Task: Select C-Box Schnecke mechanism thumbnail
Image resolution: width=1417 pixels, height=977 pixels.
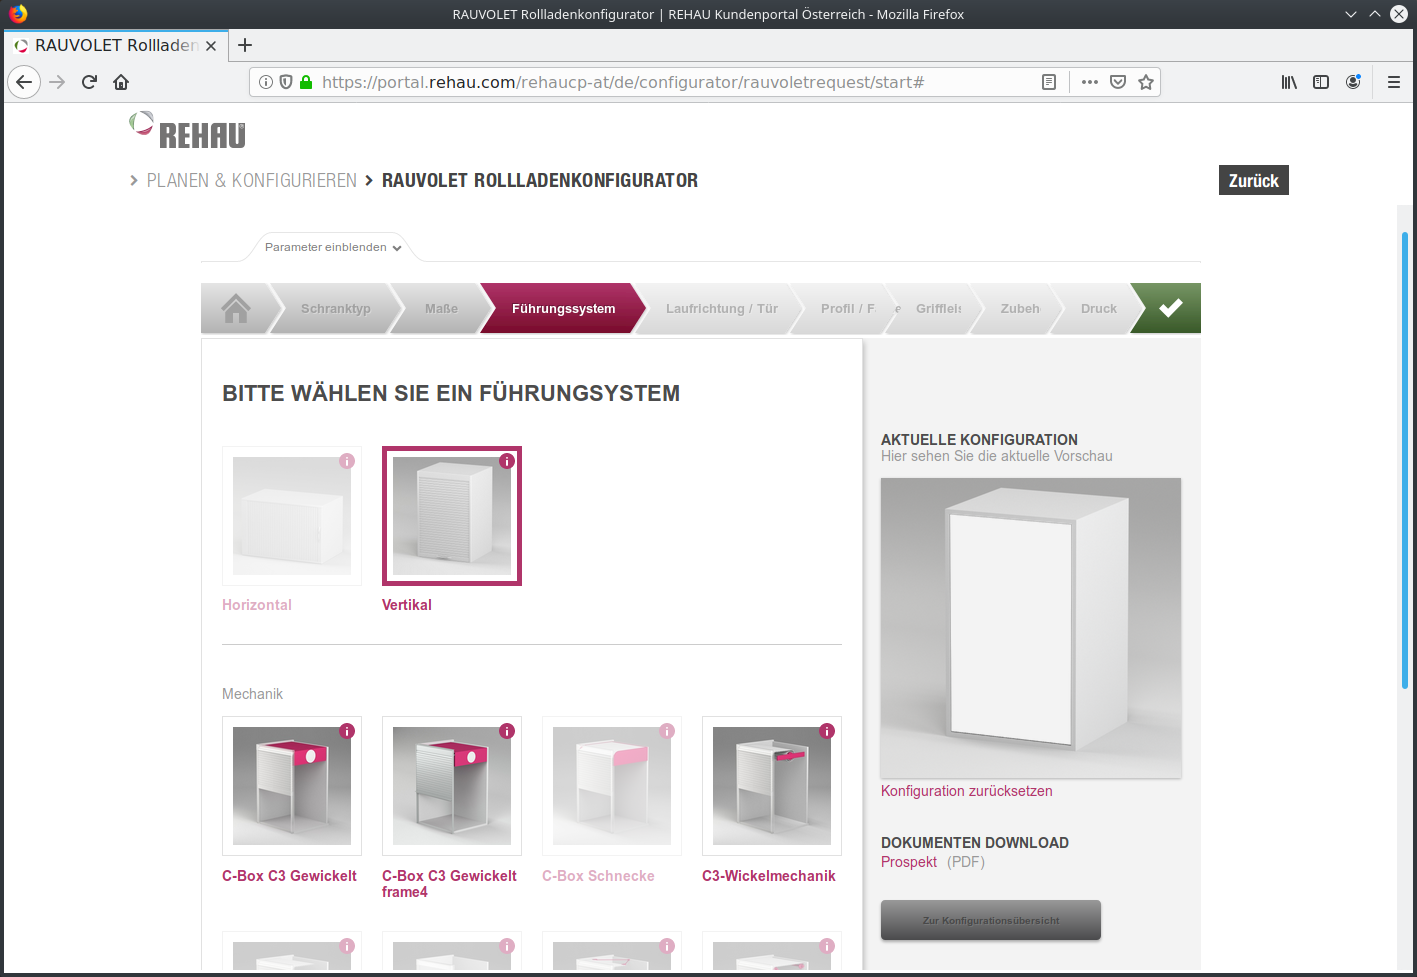Action: click(612, 786)
